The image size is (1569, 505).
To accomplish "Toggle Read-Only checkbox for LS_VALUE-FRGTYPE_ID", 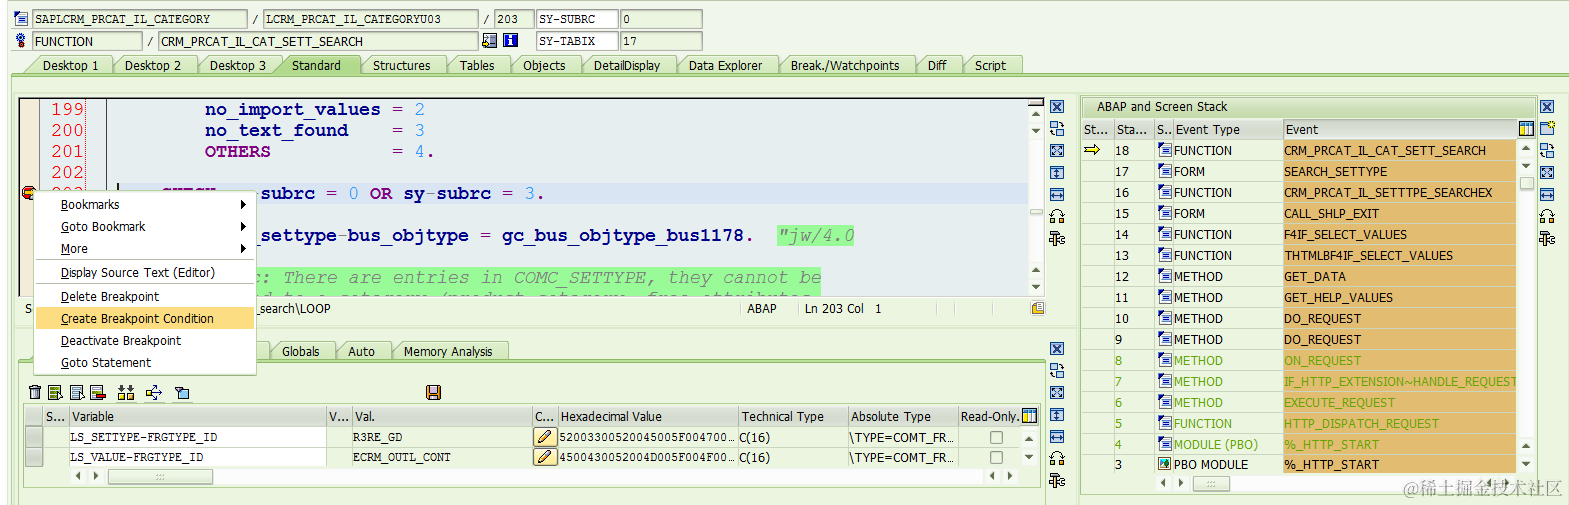I will (996, 457).
